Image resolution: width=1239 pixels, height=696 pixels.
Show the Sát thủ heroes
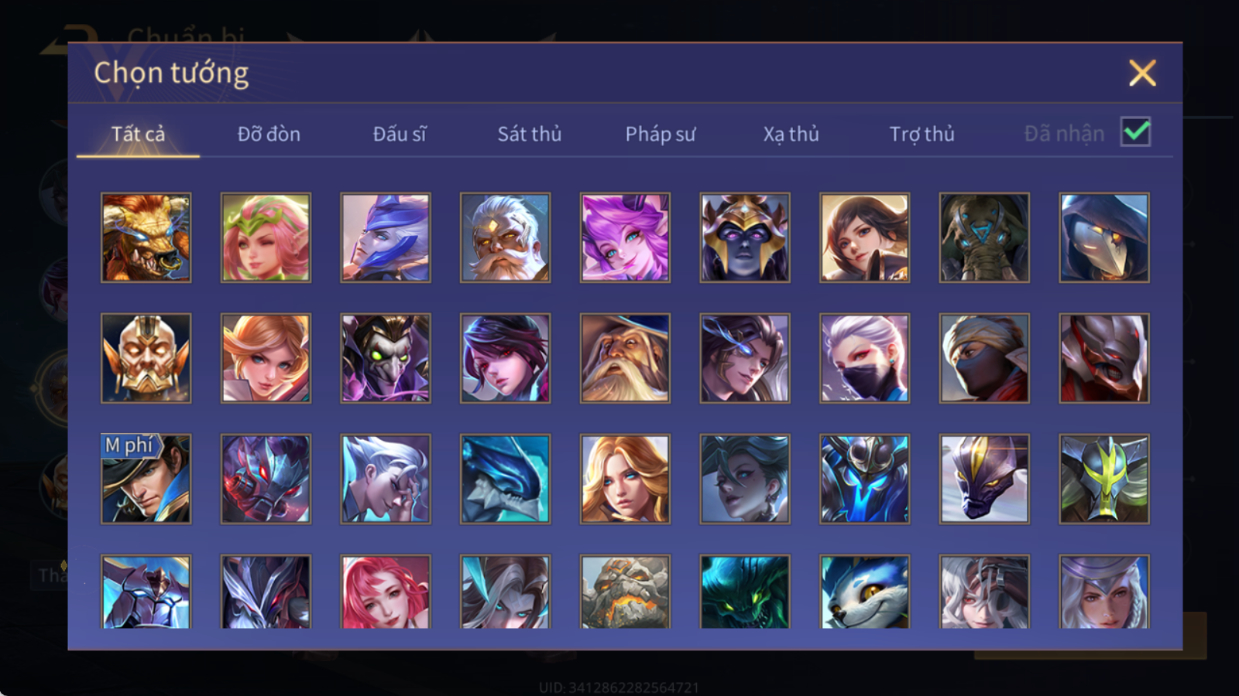tap(529, 134)
